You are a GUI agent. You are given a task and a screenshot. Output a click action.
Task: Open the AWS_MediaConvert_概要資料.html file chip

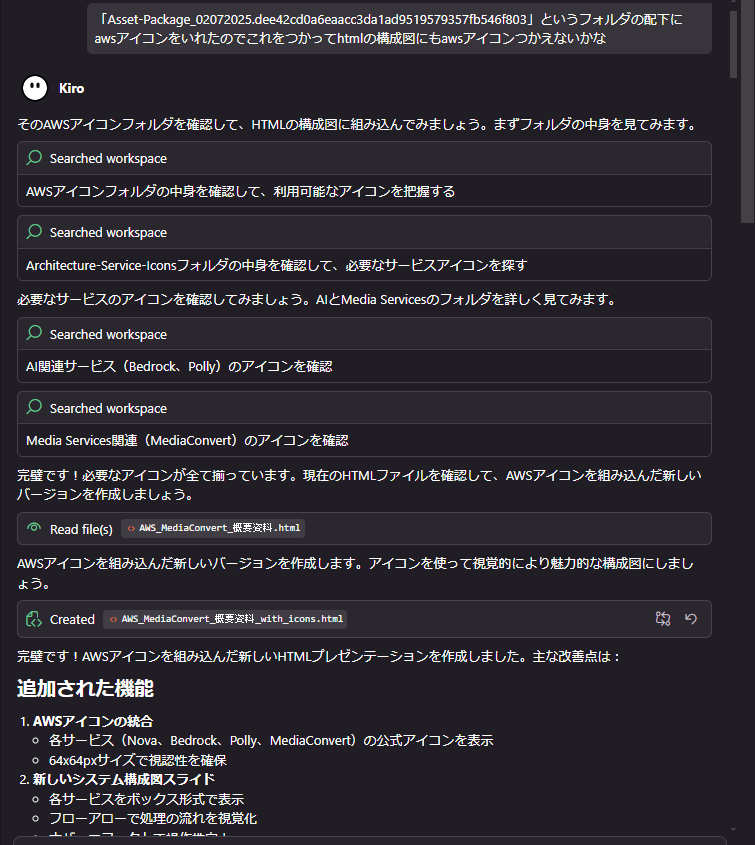point(213,528)
